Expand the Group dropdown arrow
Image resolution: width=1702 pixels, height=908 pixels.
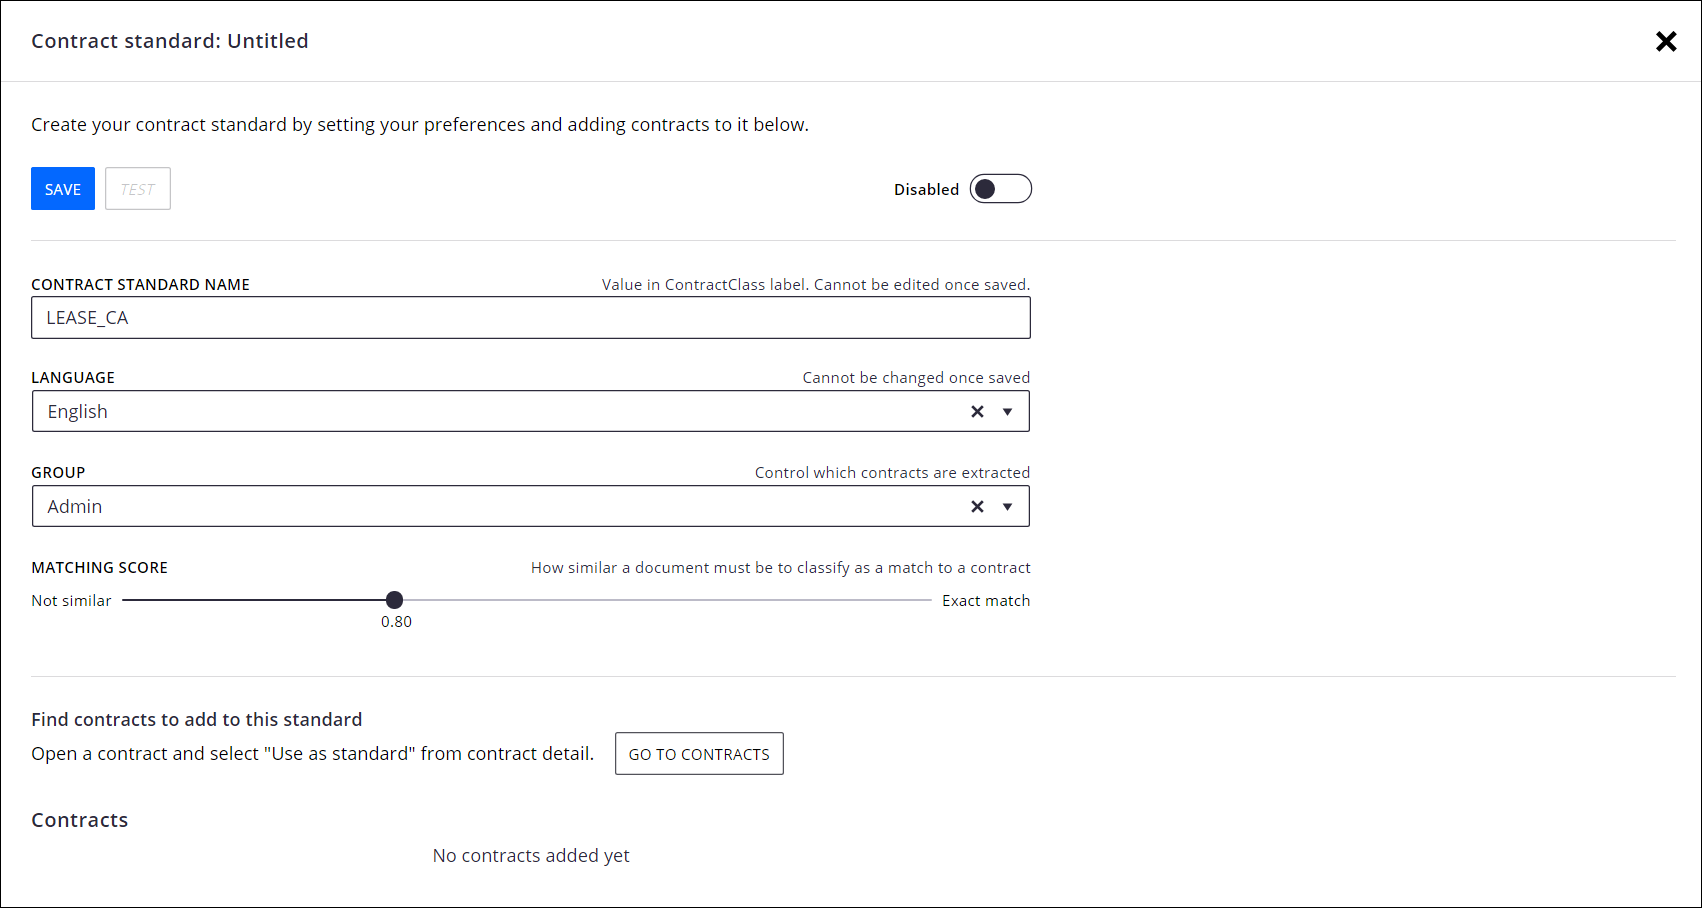(x=1009, y=506)
